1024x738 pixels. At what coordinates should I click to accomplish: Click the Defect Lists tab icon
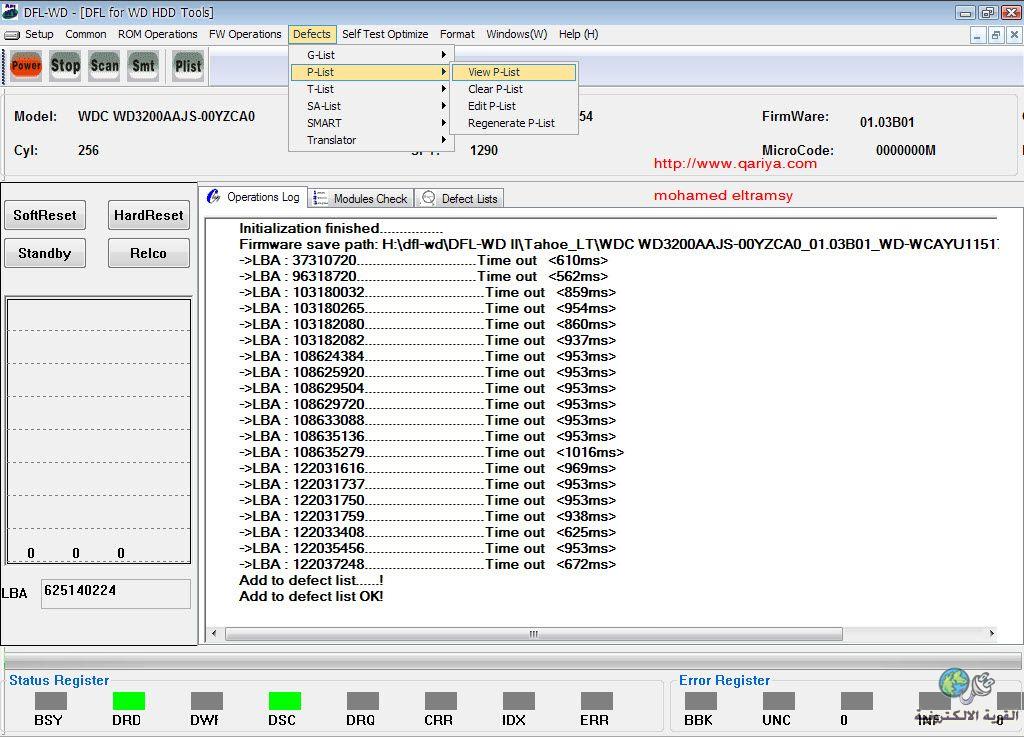tap(428, 198)
